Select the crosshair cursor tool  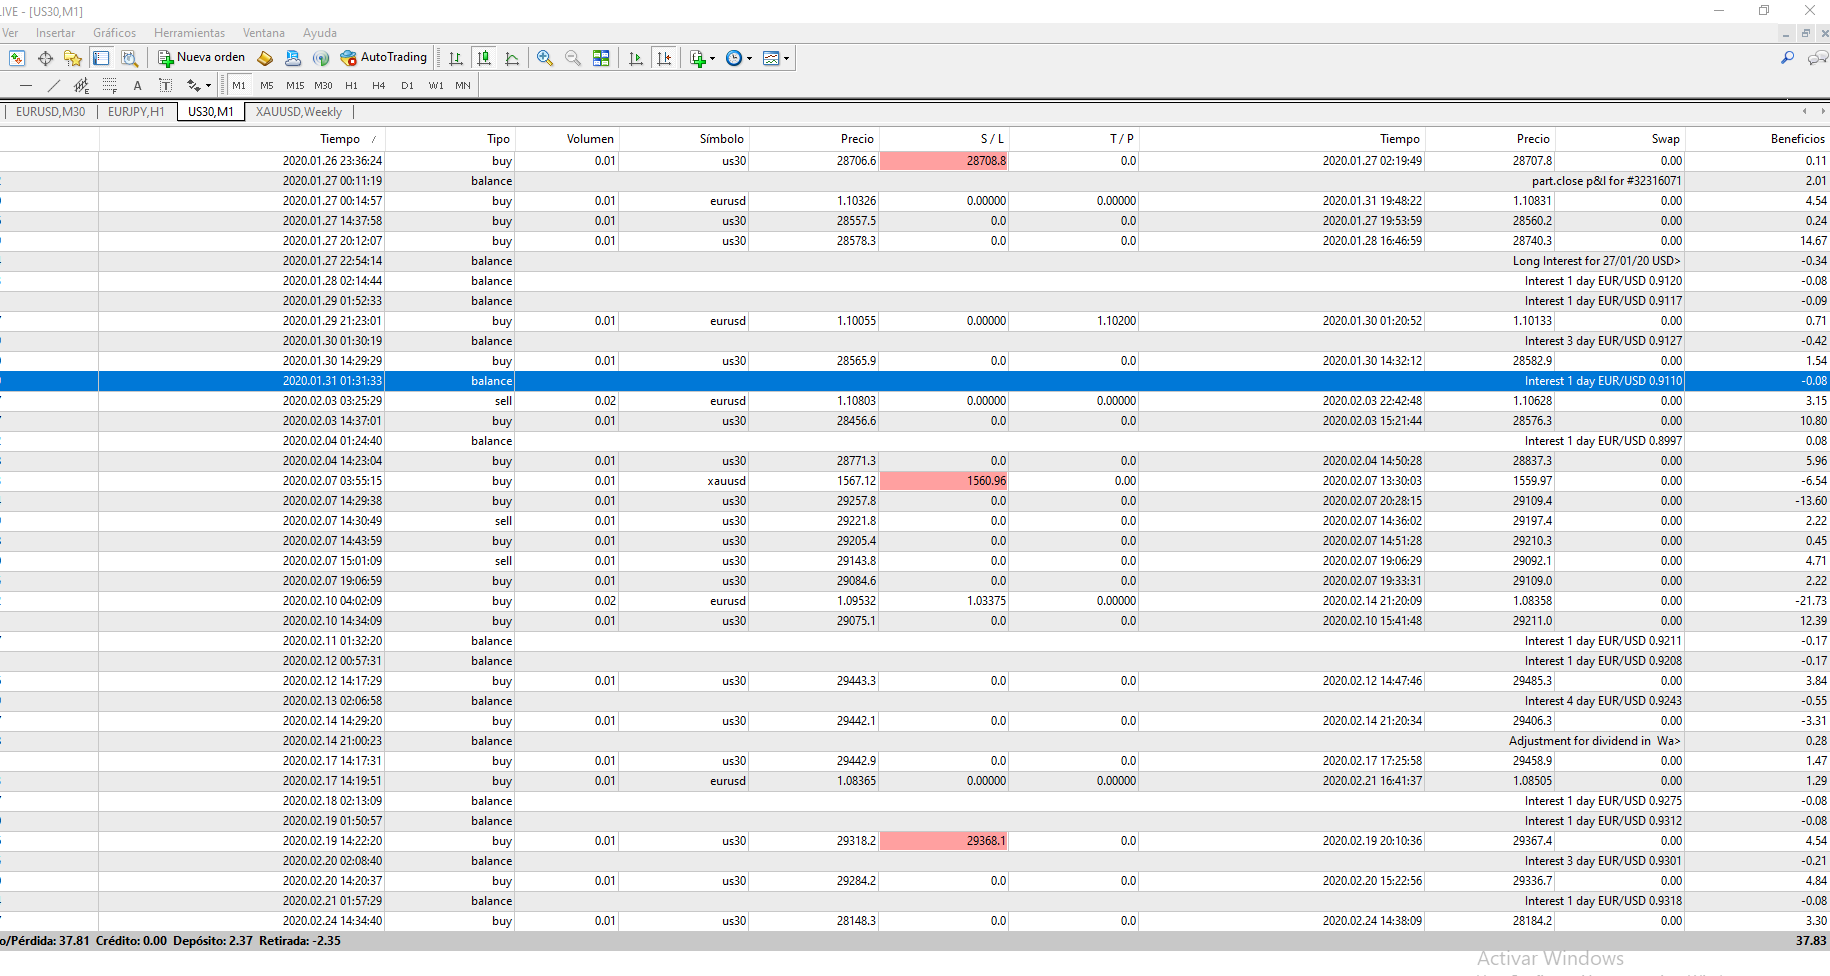coord(45,58)
